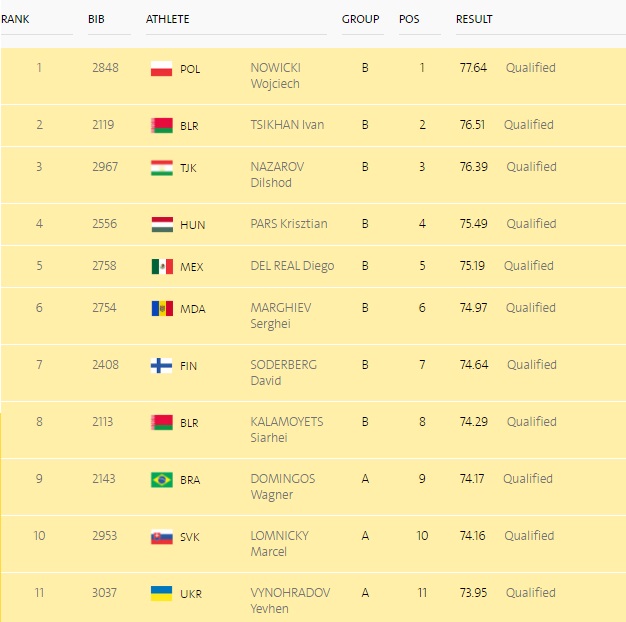Viewport: 626px width, 622px height.
Task: Sort by the BIB column header
Action: (x=96, y=19)
